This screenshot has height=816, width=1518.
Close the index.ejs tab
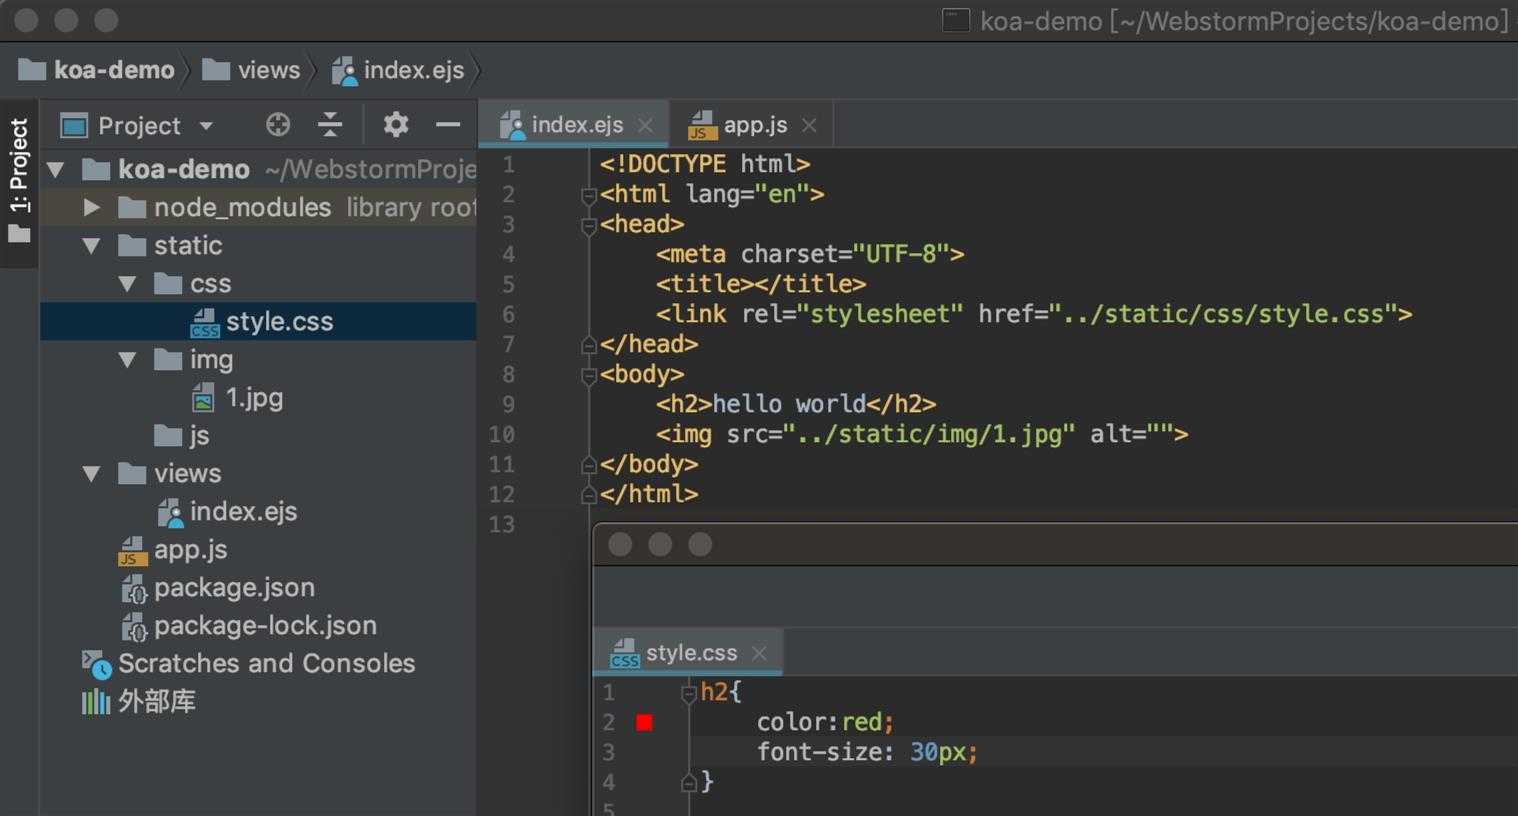point(645,125)
